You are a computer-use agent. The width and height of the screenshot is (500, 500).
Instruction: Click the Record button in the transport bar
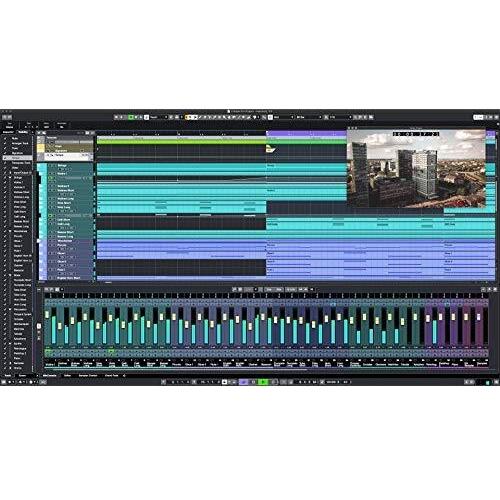point(275,382)
